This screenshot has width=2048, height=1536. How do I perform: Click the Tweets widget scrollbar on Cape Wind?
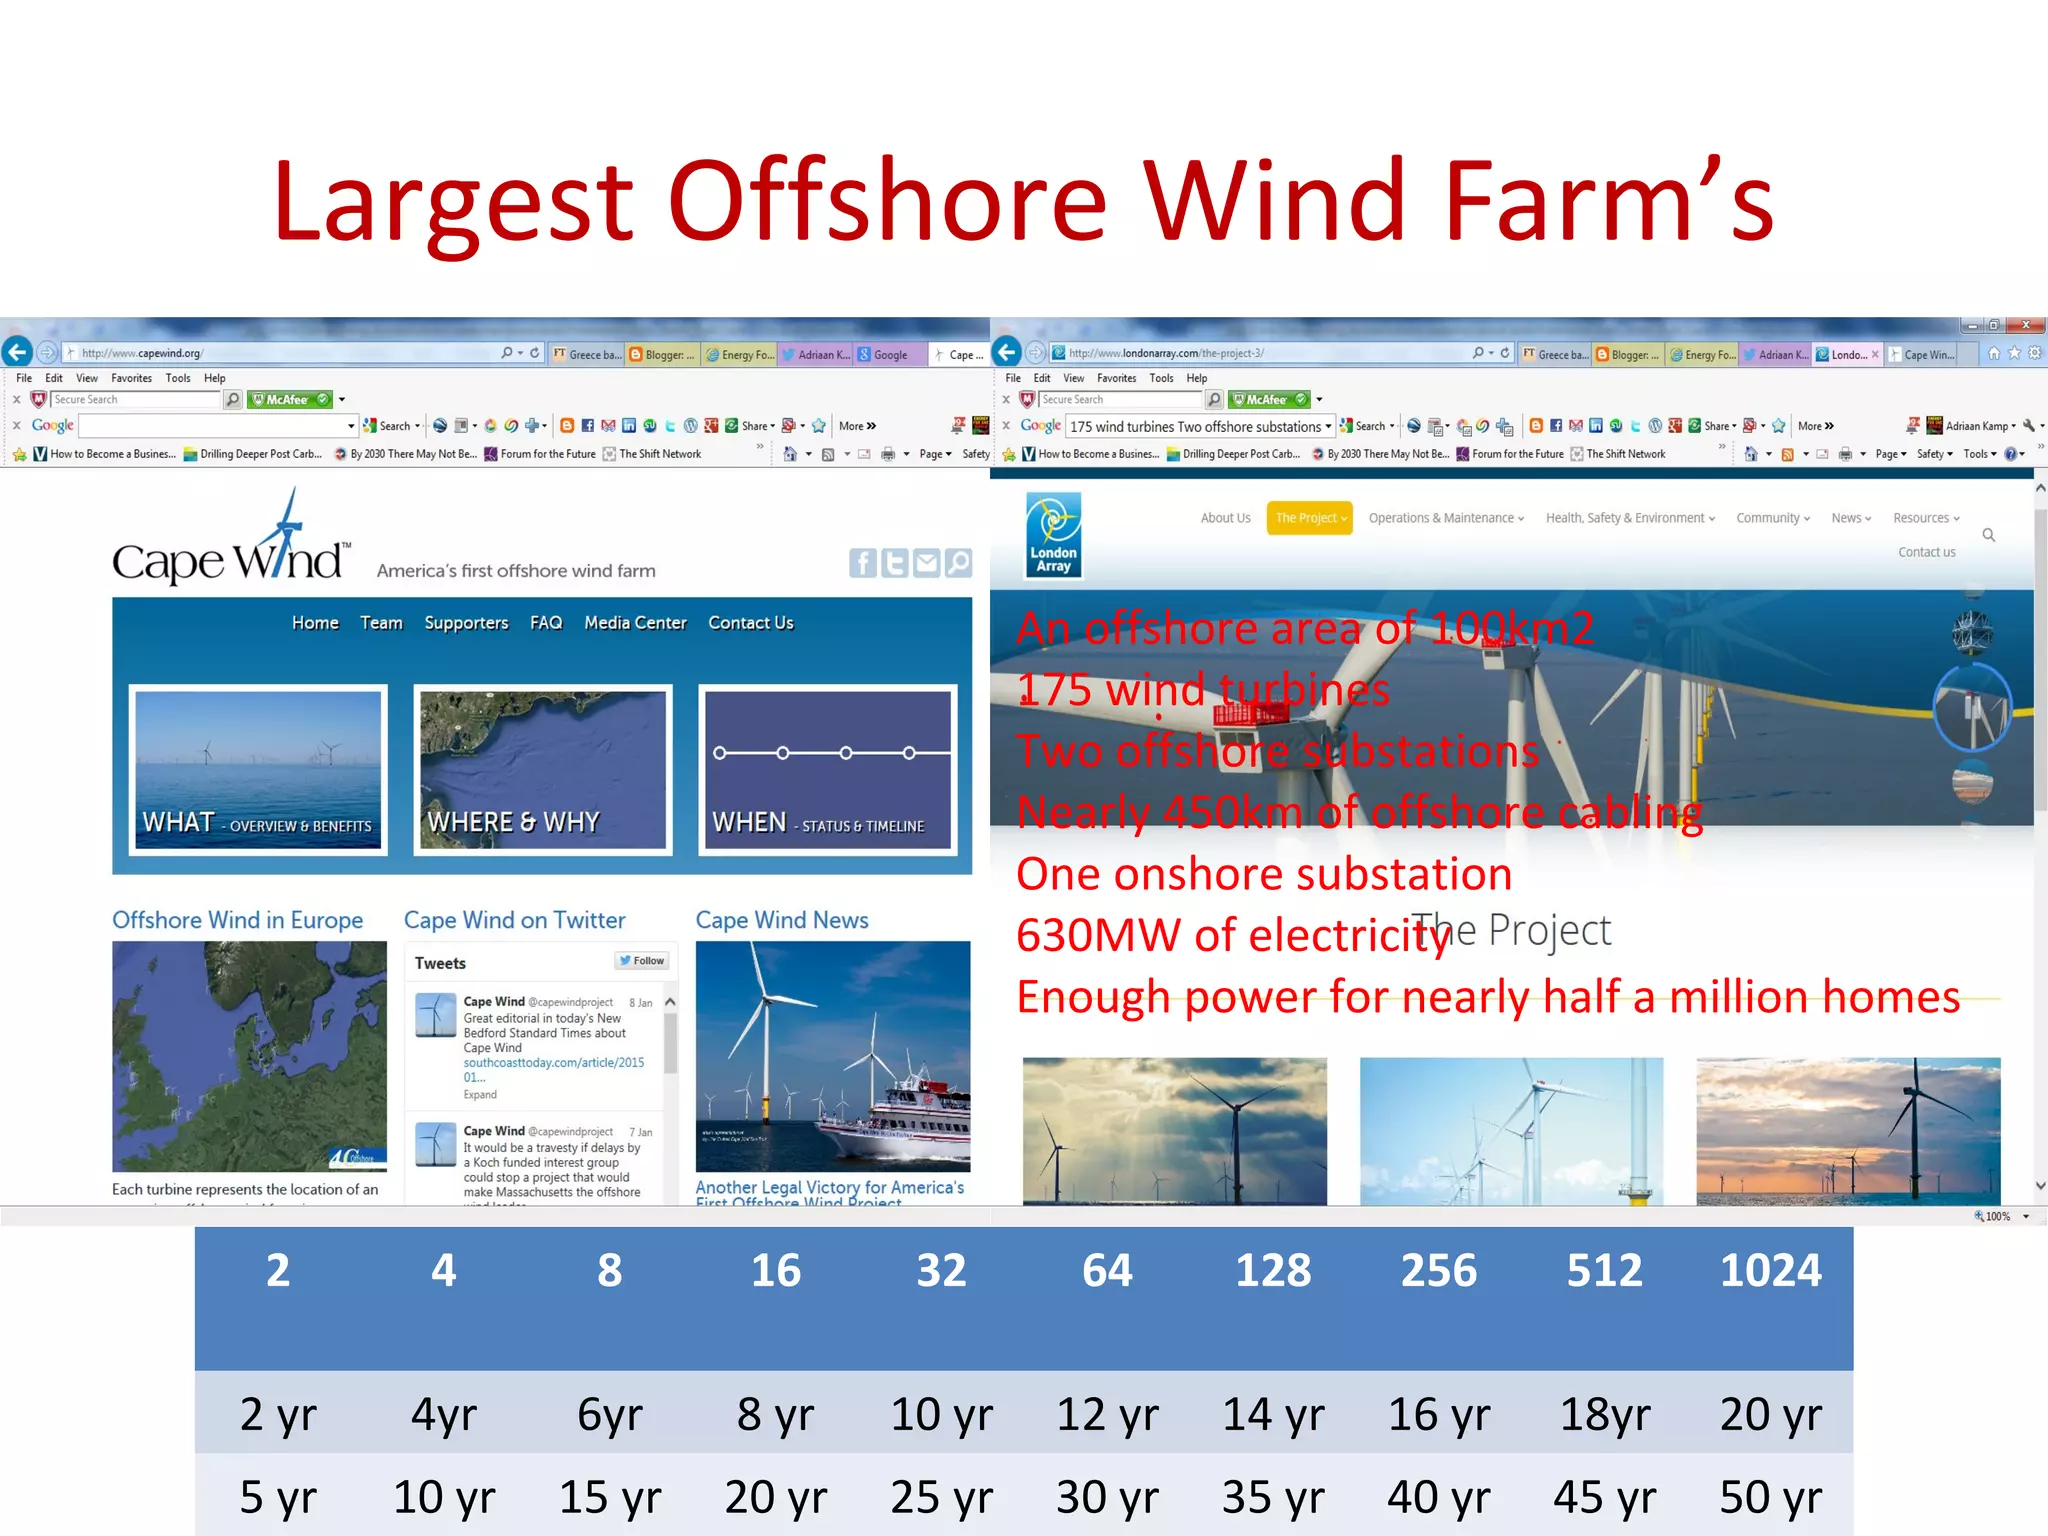pos(670,1042)
